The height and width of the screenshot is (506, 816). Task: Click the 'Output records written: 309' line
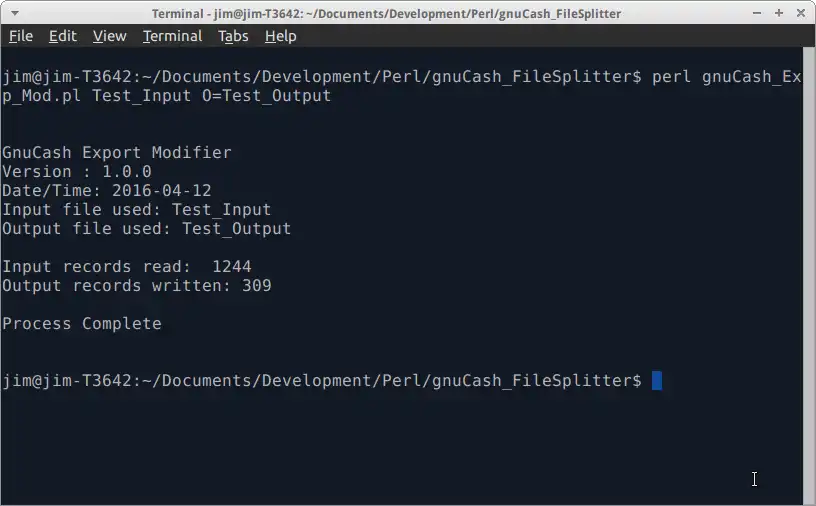[x=137, y=286]
